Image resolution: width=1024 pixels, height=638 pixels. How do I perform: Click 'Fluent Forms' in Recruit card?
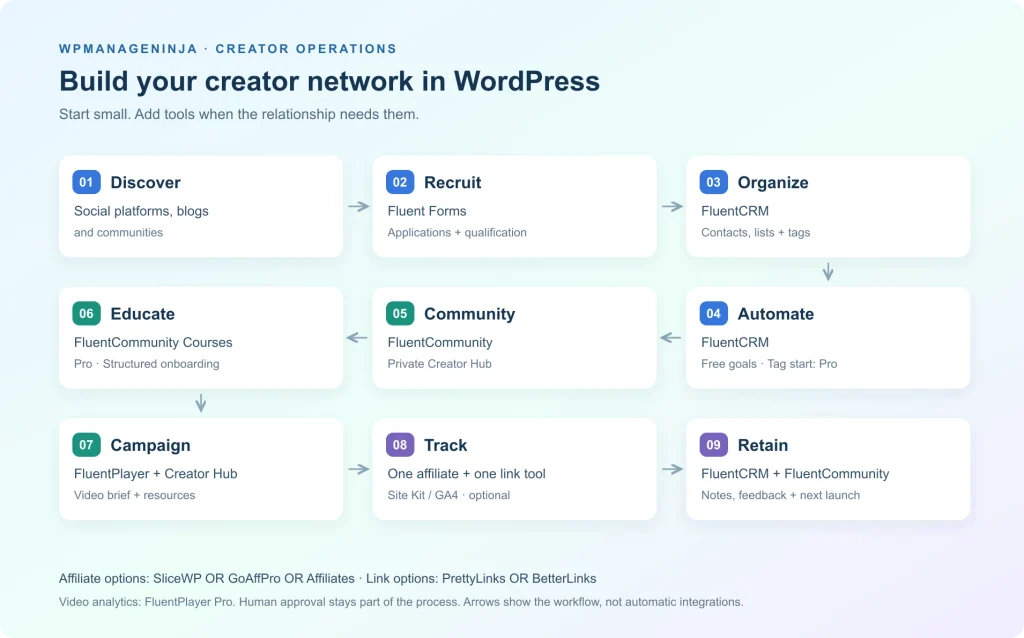point(426,211)
